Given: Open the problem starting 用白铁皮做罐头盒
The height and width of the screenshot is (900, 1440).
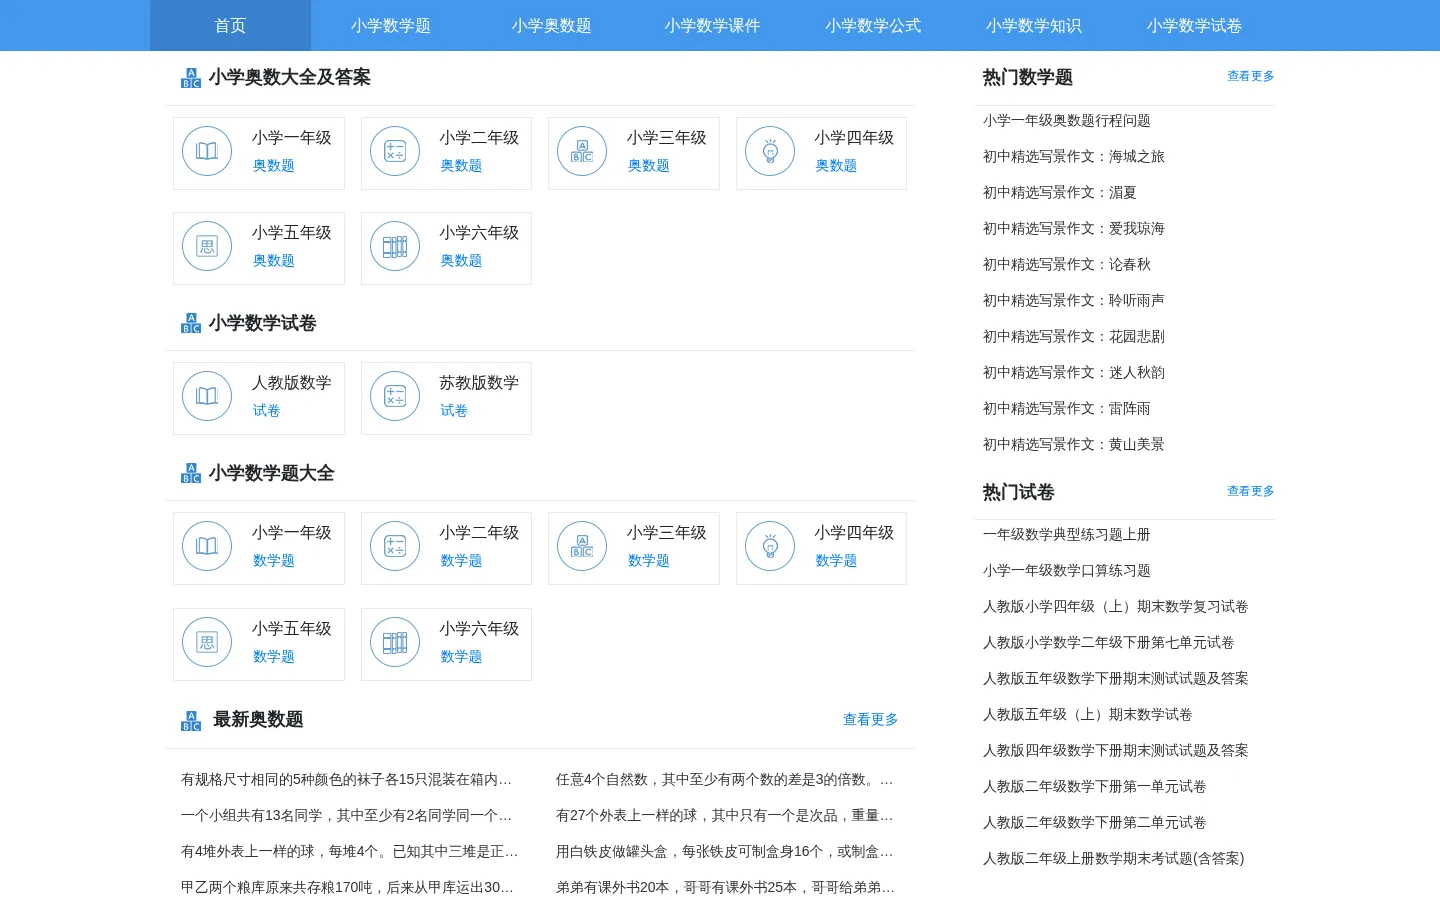Looking at the screenshot, I should coord(725,852).
